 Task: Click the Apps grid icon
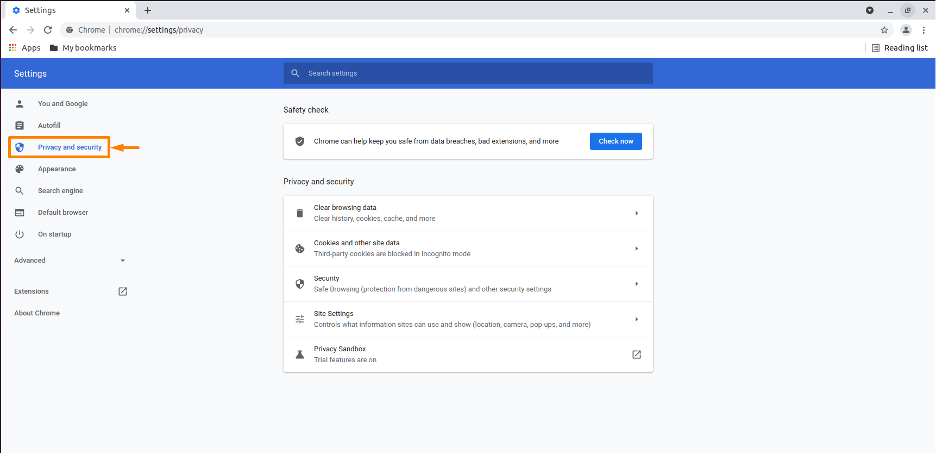tap(13, 48)
